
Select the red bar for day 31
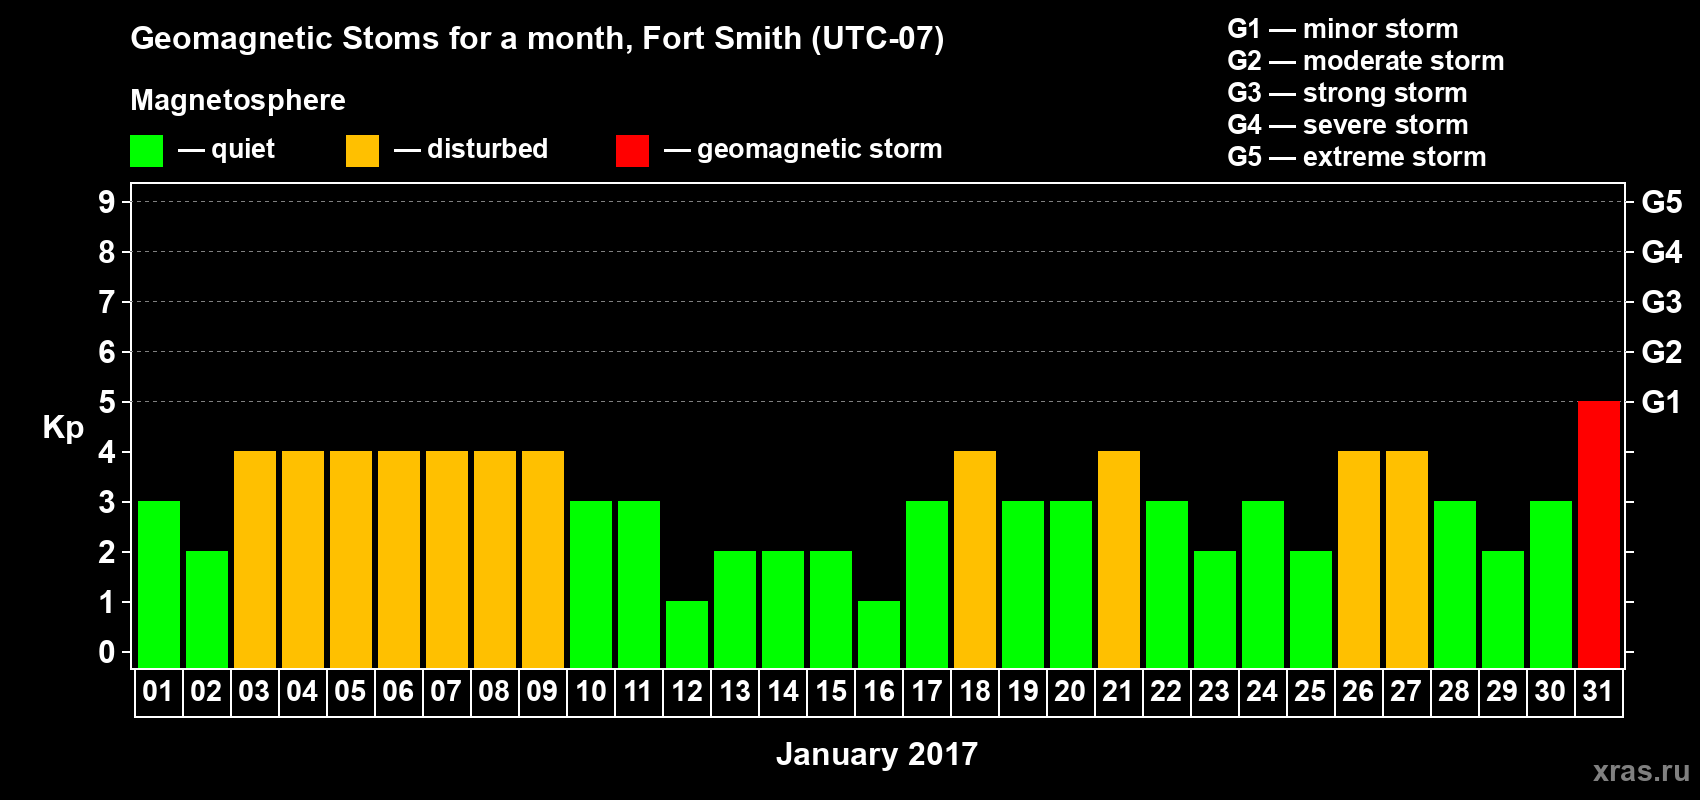pos(1598,534)
